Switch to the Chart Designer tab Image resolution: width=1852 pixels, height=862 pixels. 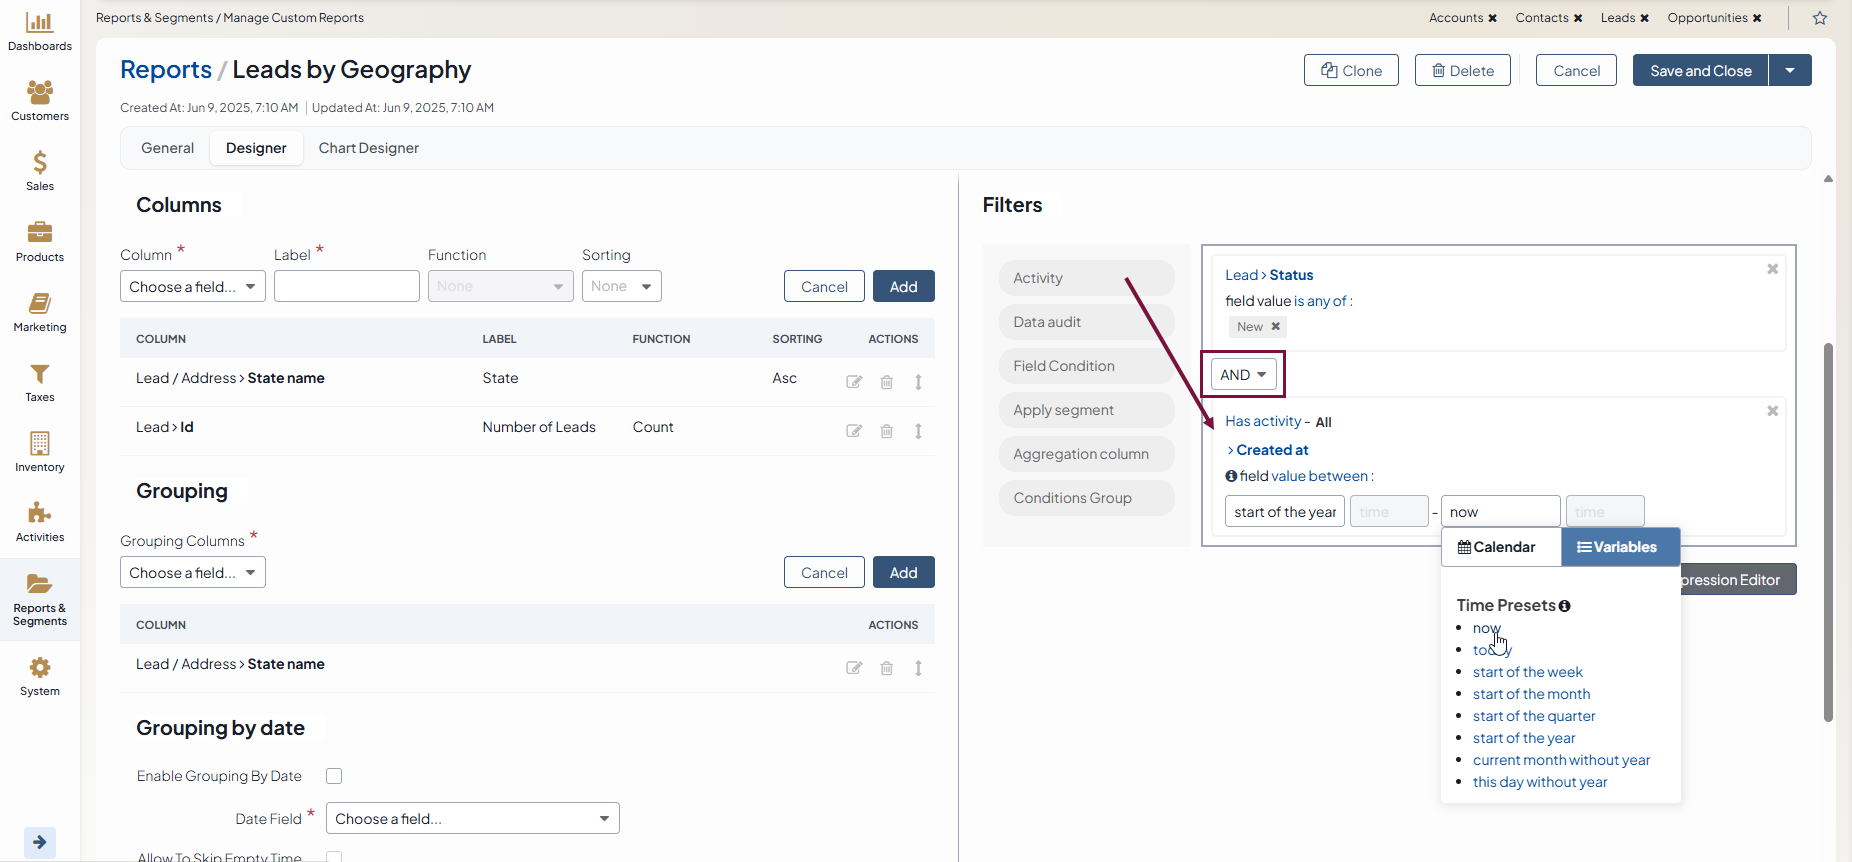pos(368,148)
